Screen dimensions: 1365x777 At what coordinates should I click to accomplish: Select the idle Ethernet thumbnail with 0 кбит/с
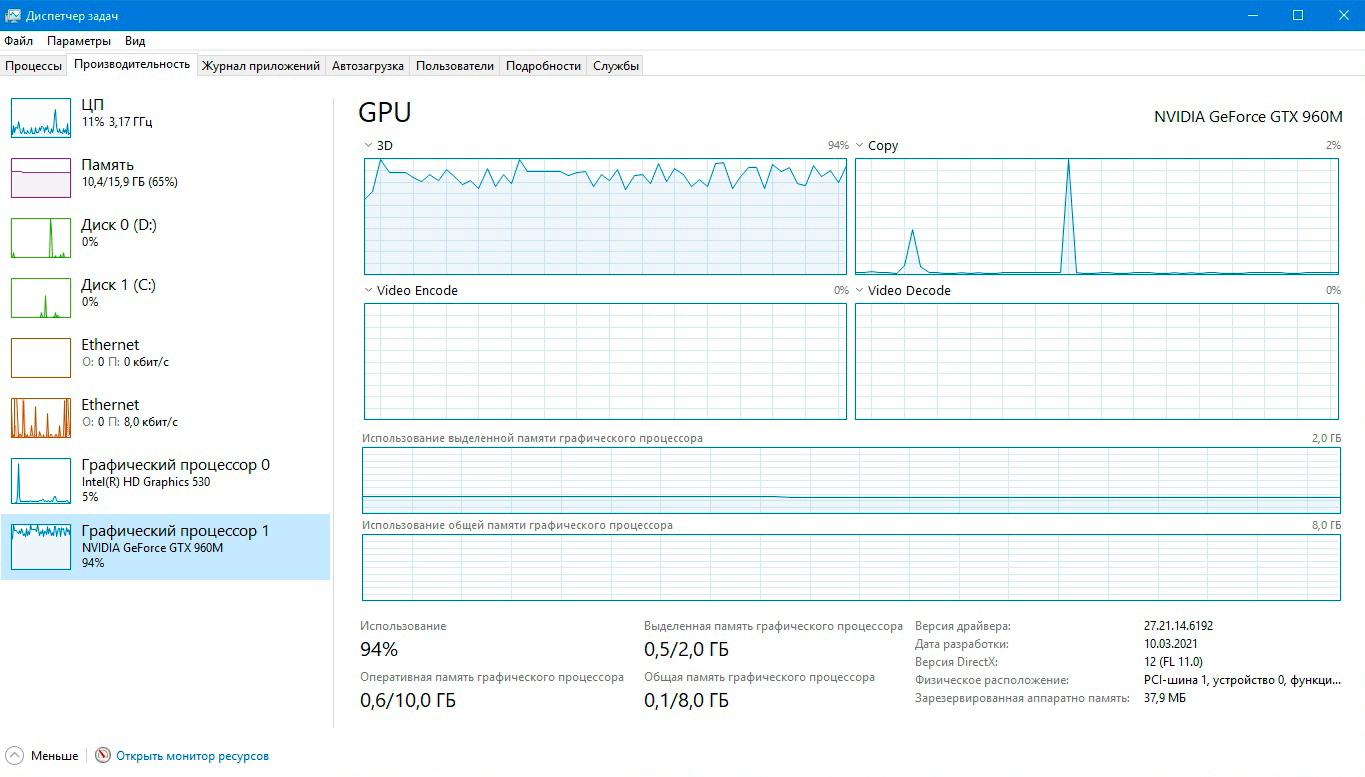point(41,357)
